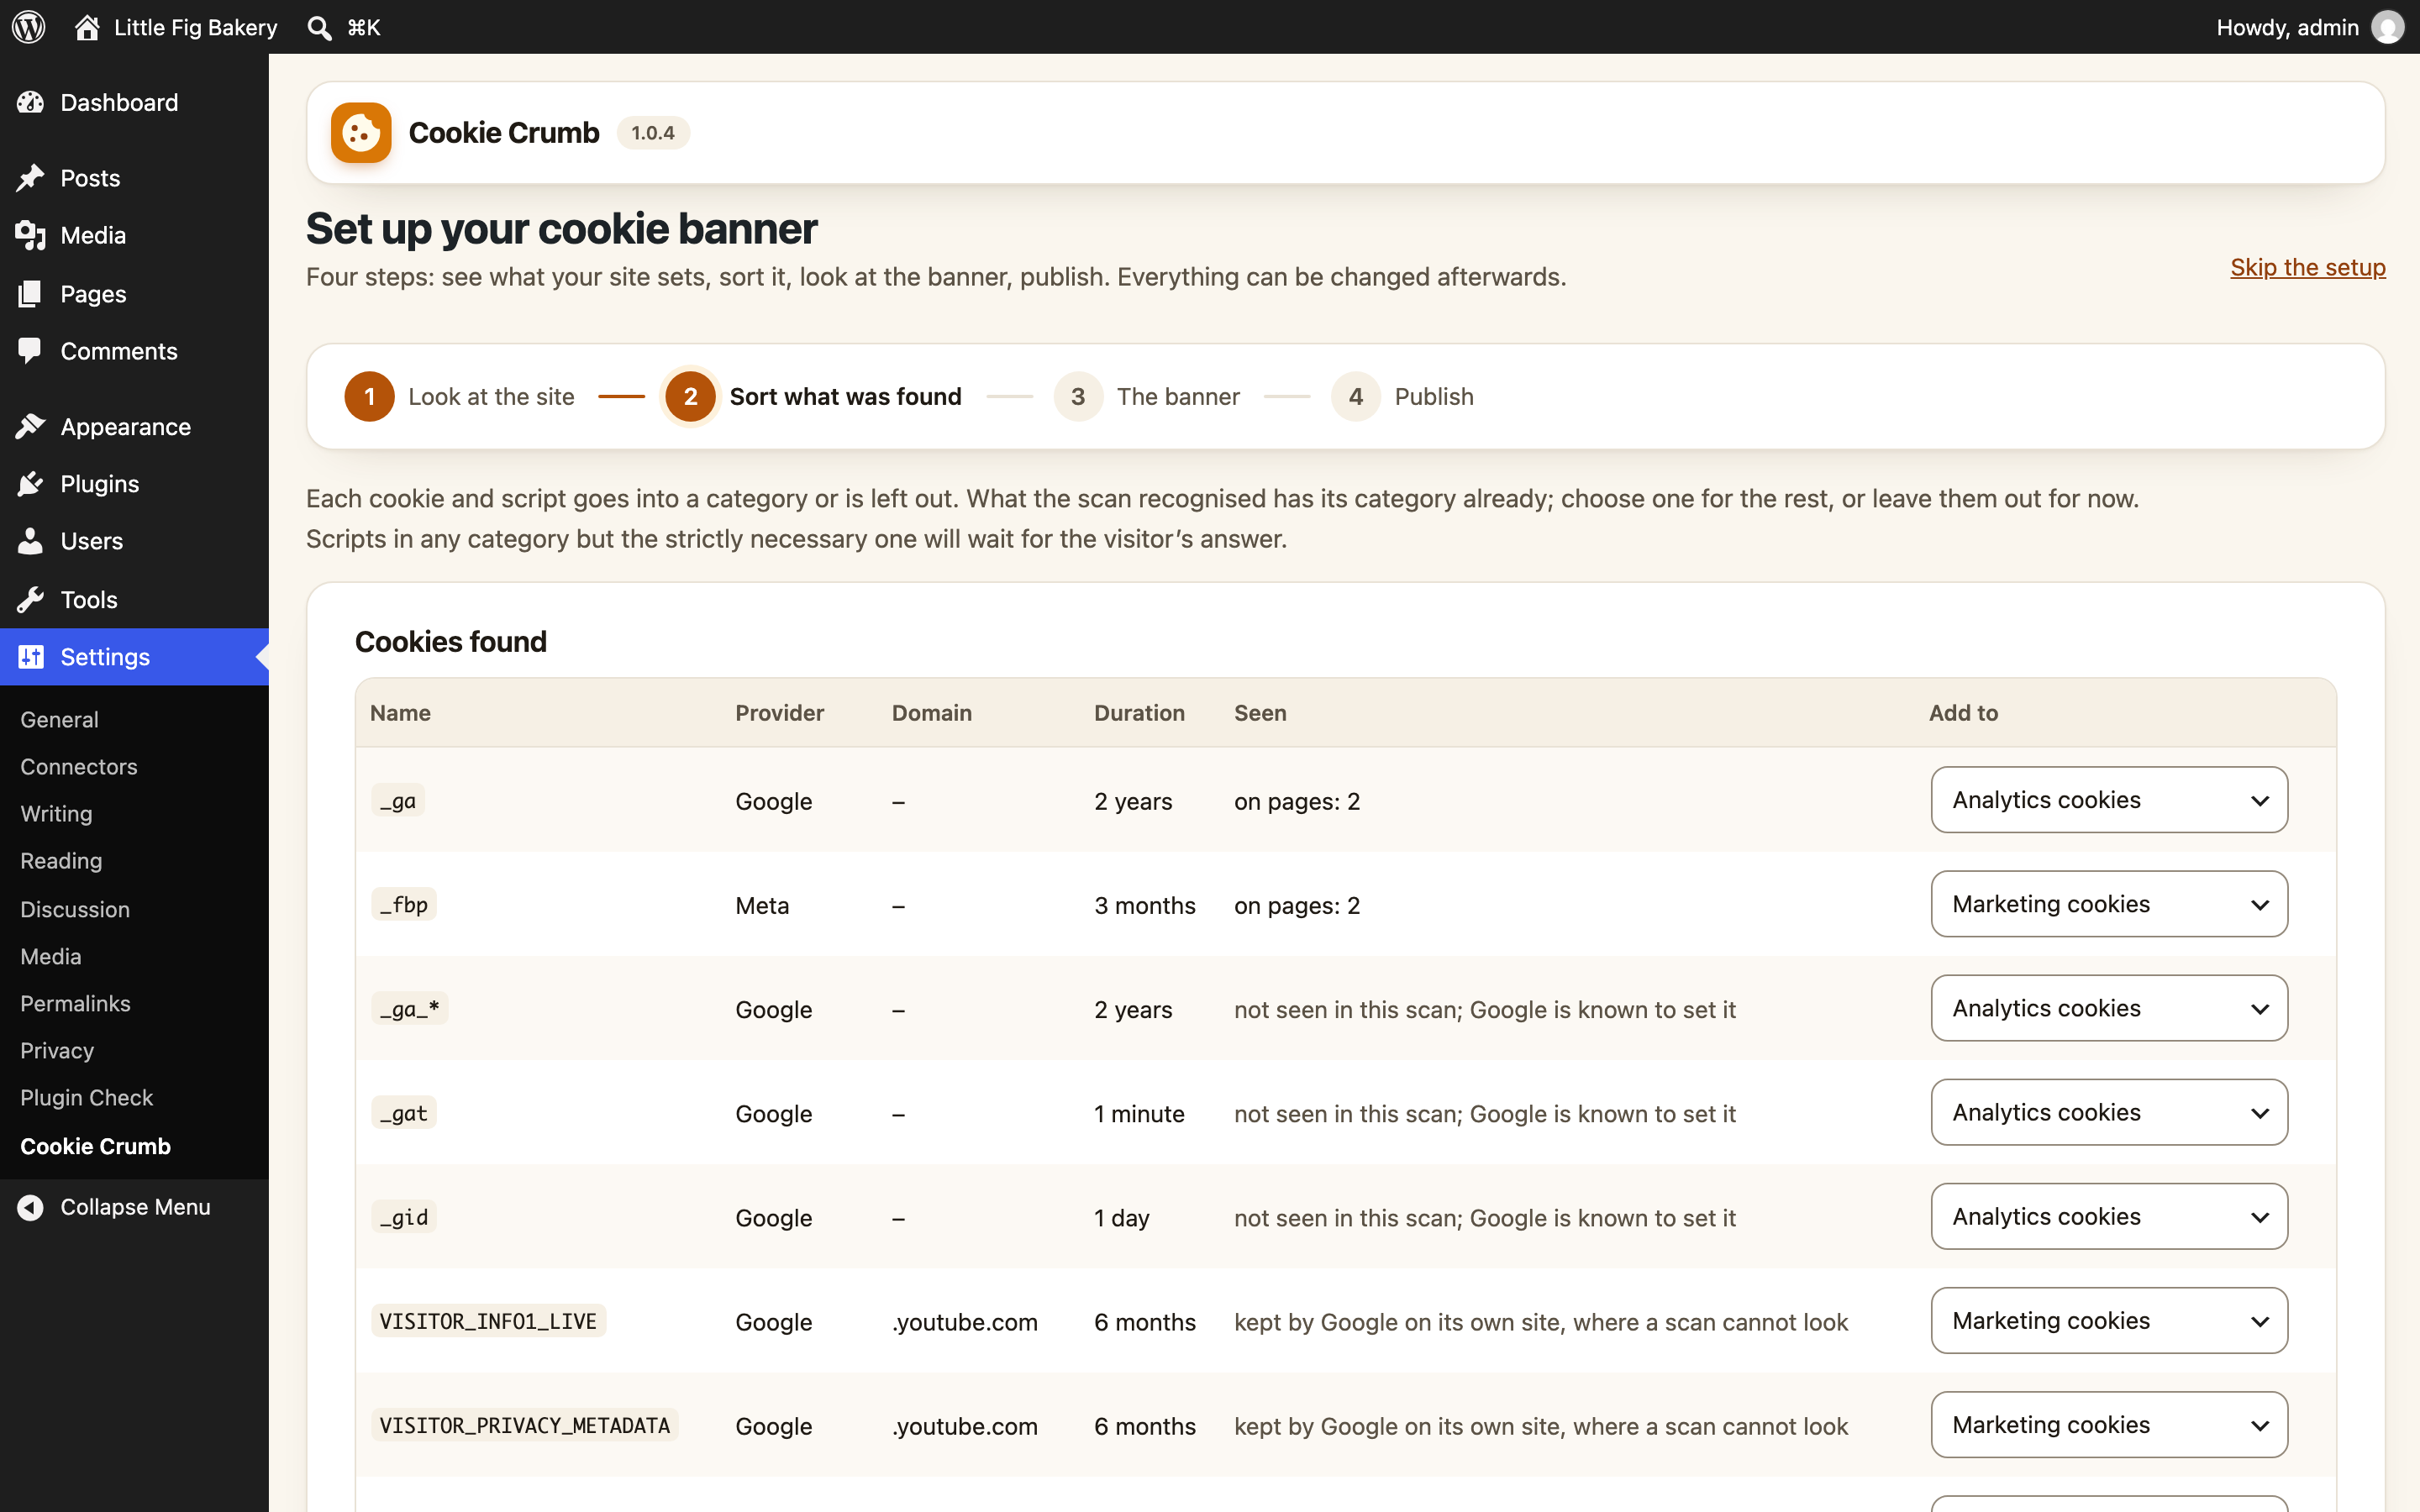2420x1512 pixels.
Task: Click the Pages icon
Action: tap(31, 294)
